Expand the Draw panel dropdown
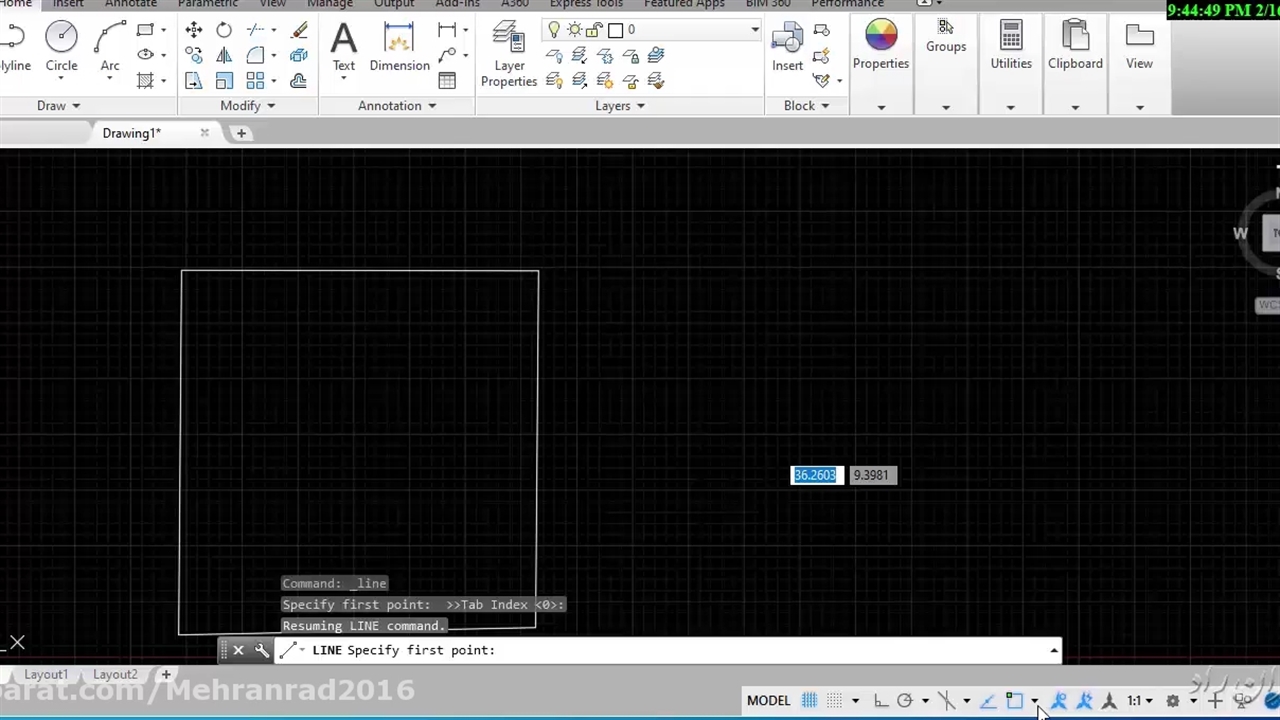The height and width of the screenshot is (720, 1280). tap(58, 106)
